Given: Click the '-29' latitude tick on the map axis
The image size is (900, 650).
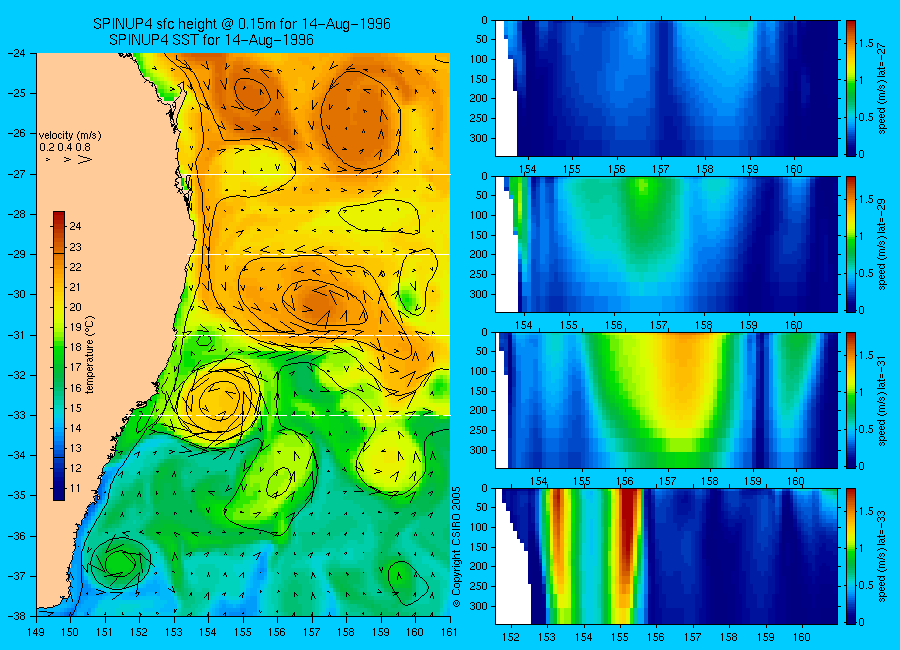Looking at the screenshot, I should pos(18,254).
